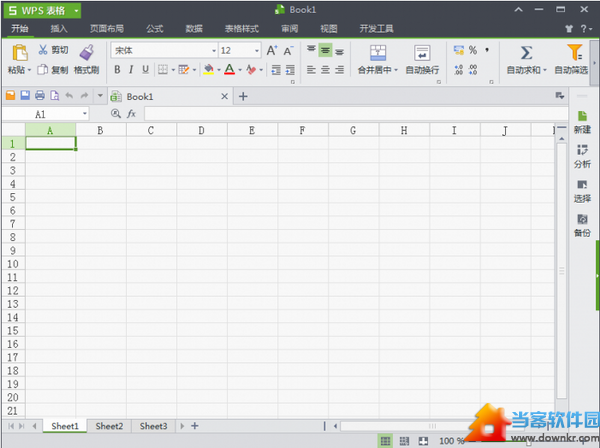The height and width of the screenshot is (448, 600).
Task: Click the currency format icon
Action: click(458, 50)
